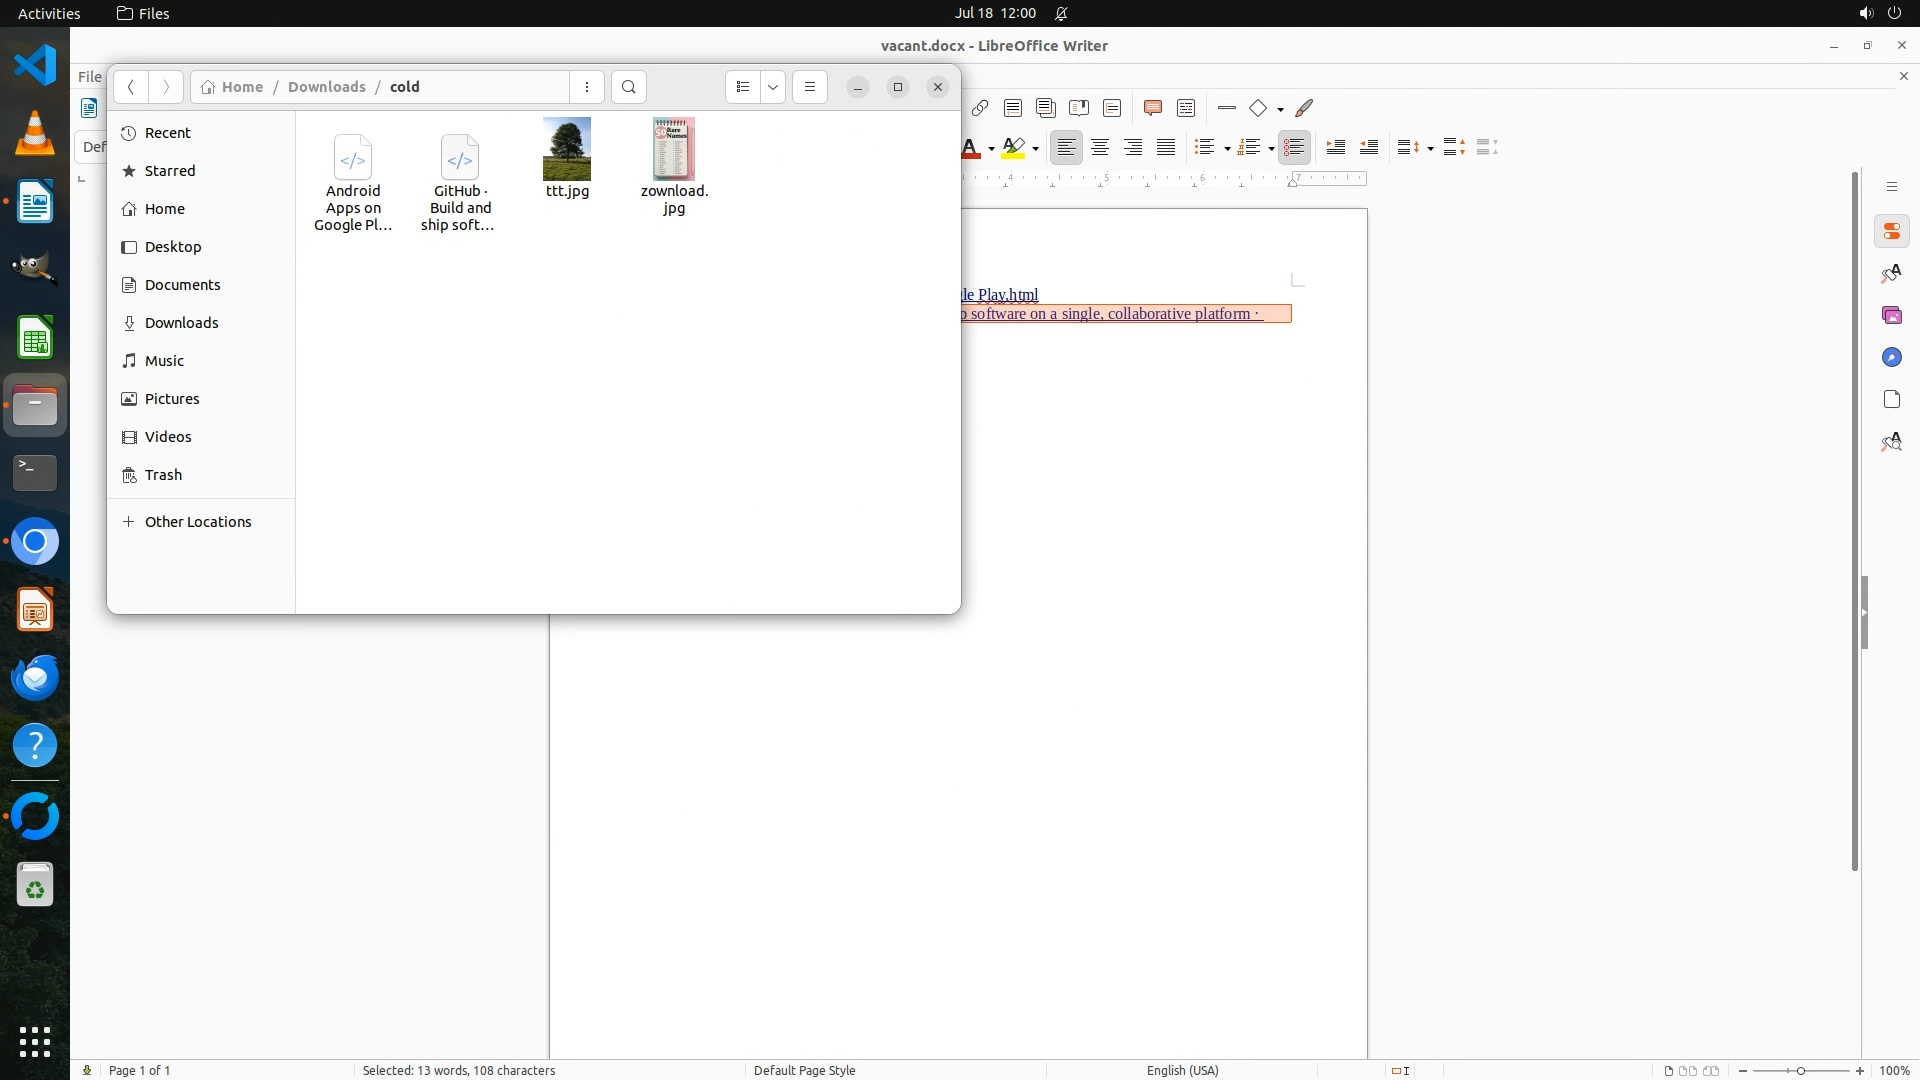
Task: Open the Navigator sidebar compass icon
Action: coord(1891,358)
